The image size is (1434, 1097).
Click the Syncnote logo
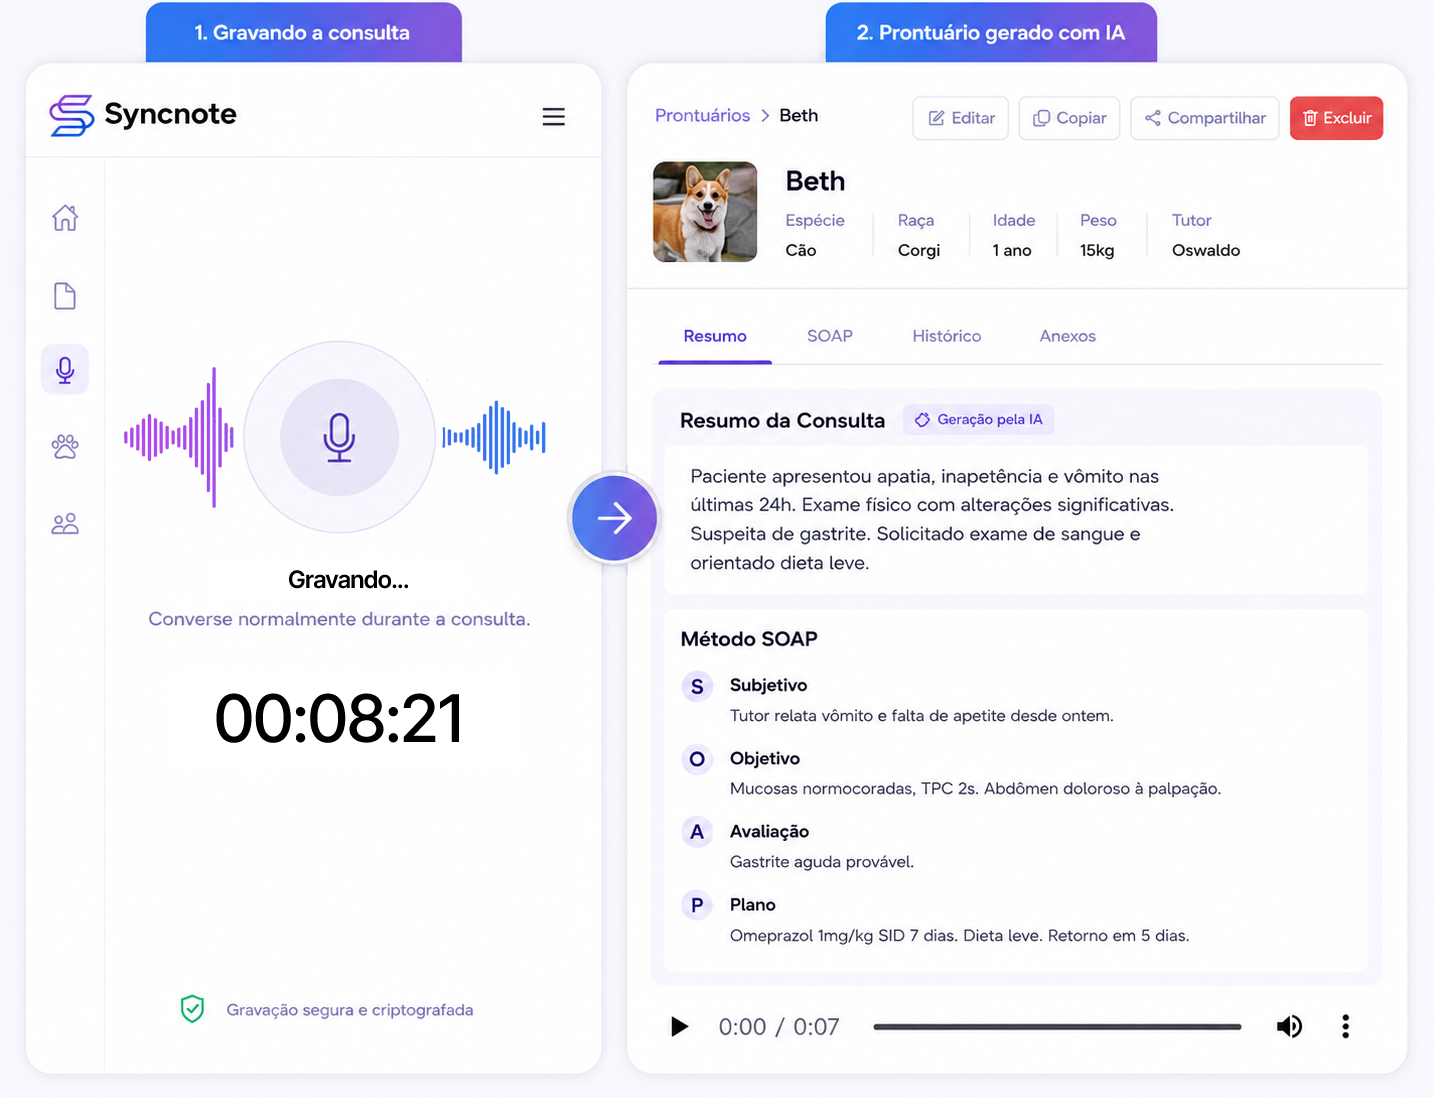click(x=143, y=115)
